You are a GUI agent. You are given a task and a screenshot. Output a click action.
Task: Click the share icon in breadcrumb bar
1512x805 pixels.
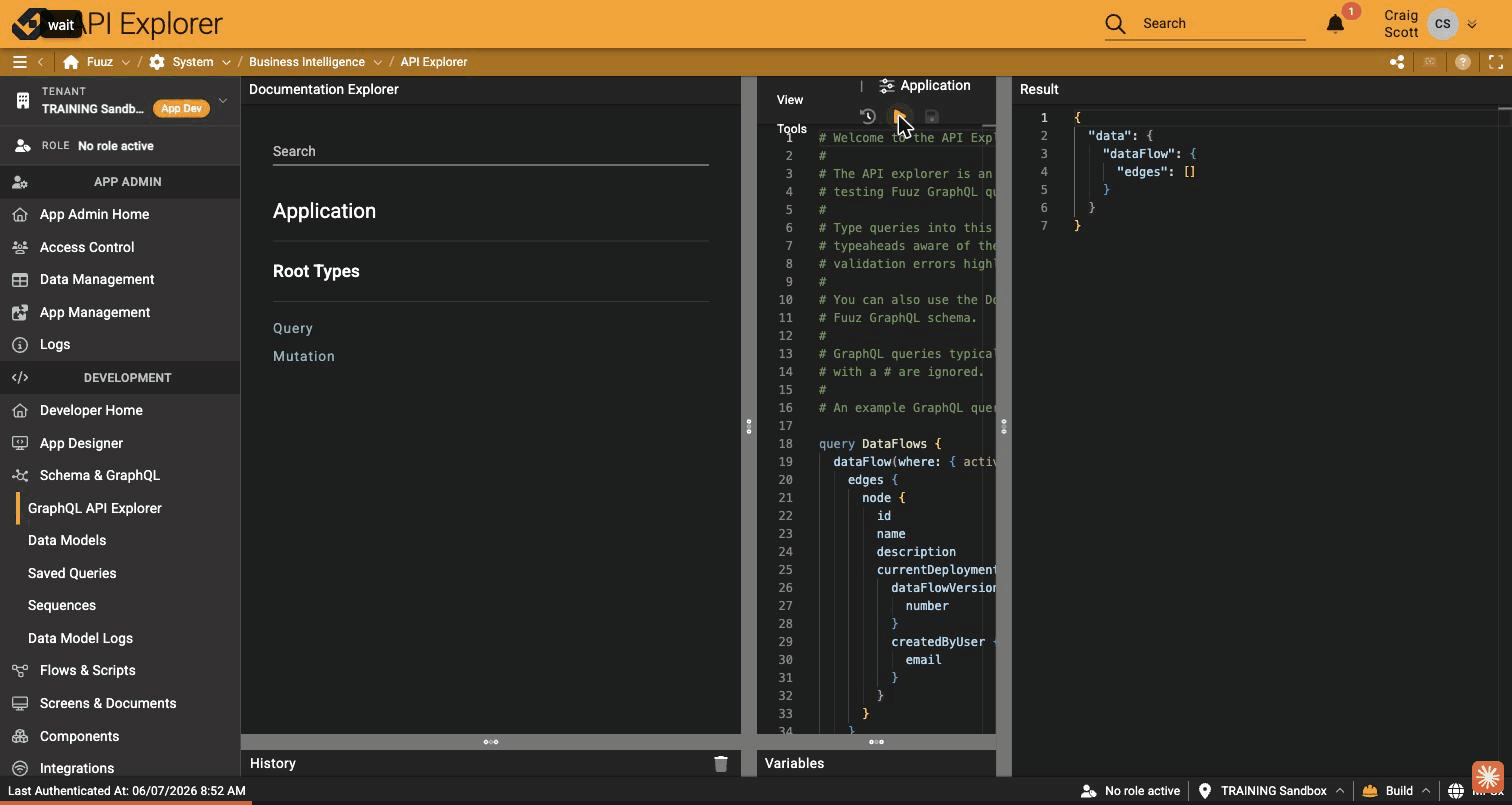pos(1397,62)
